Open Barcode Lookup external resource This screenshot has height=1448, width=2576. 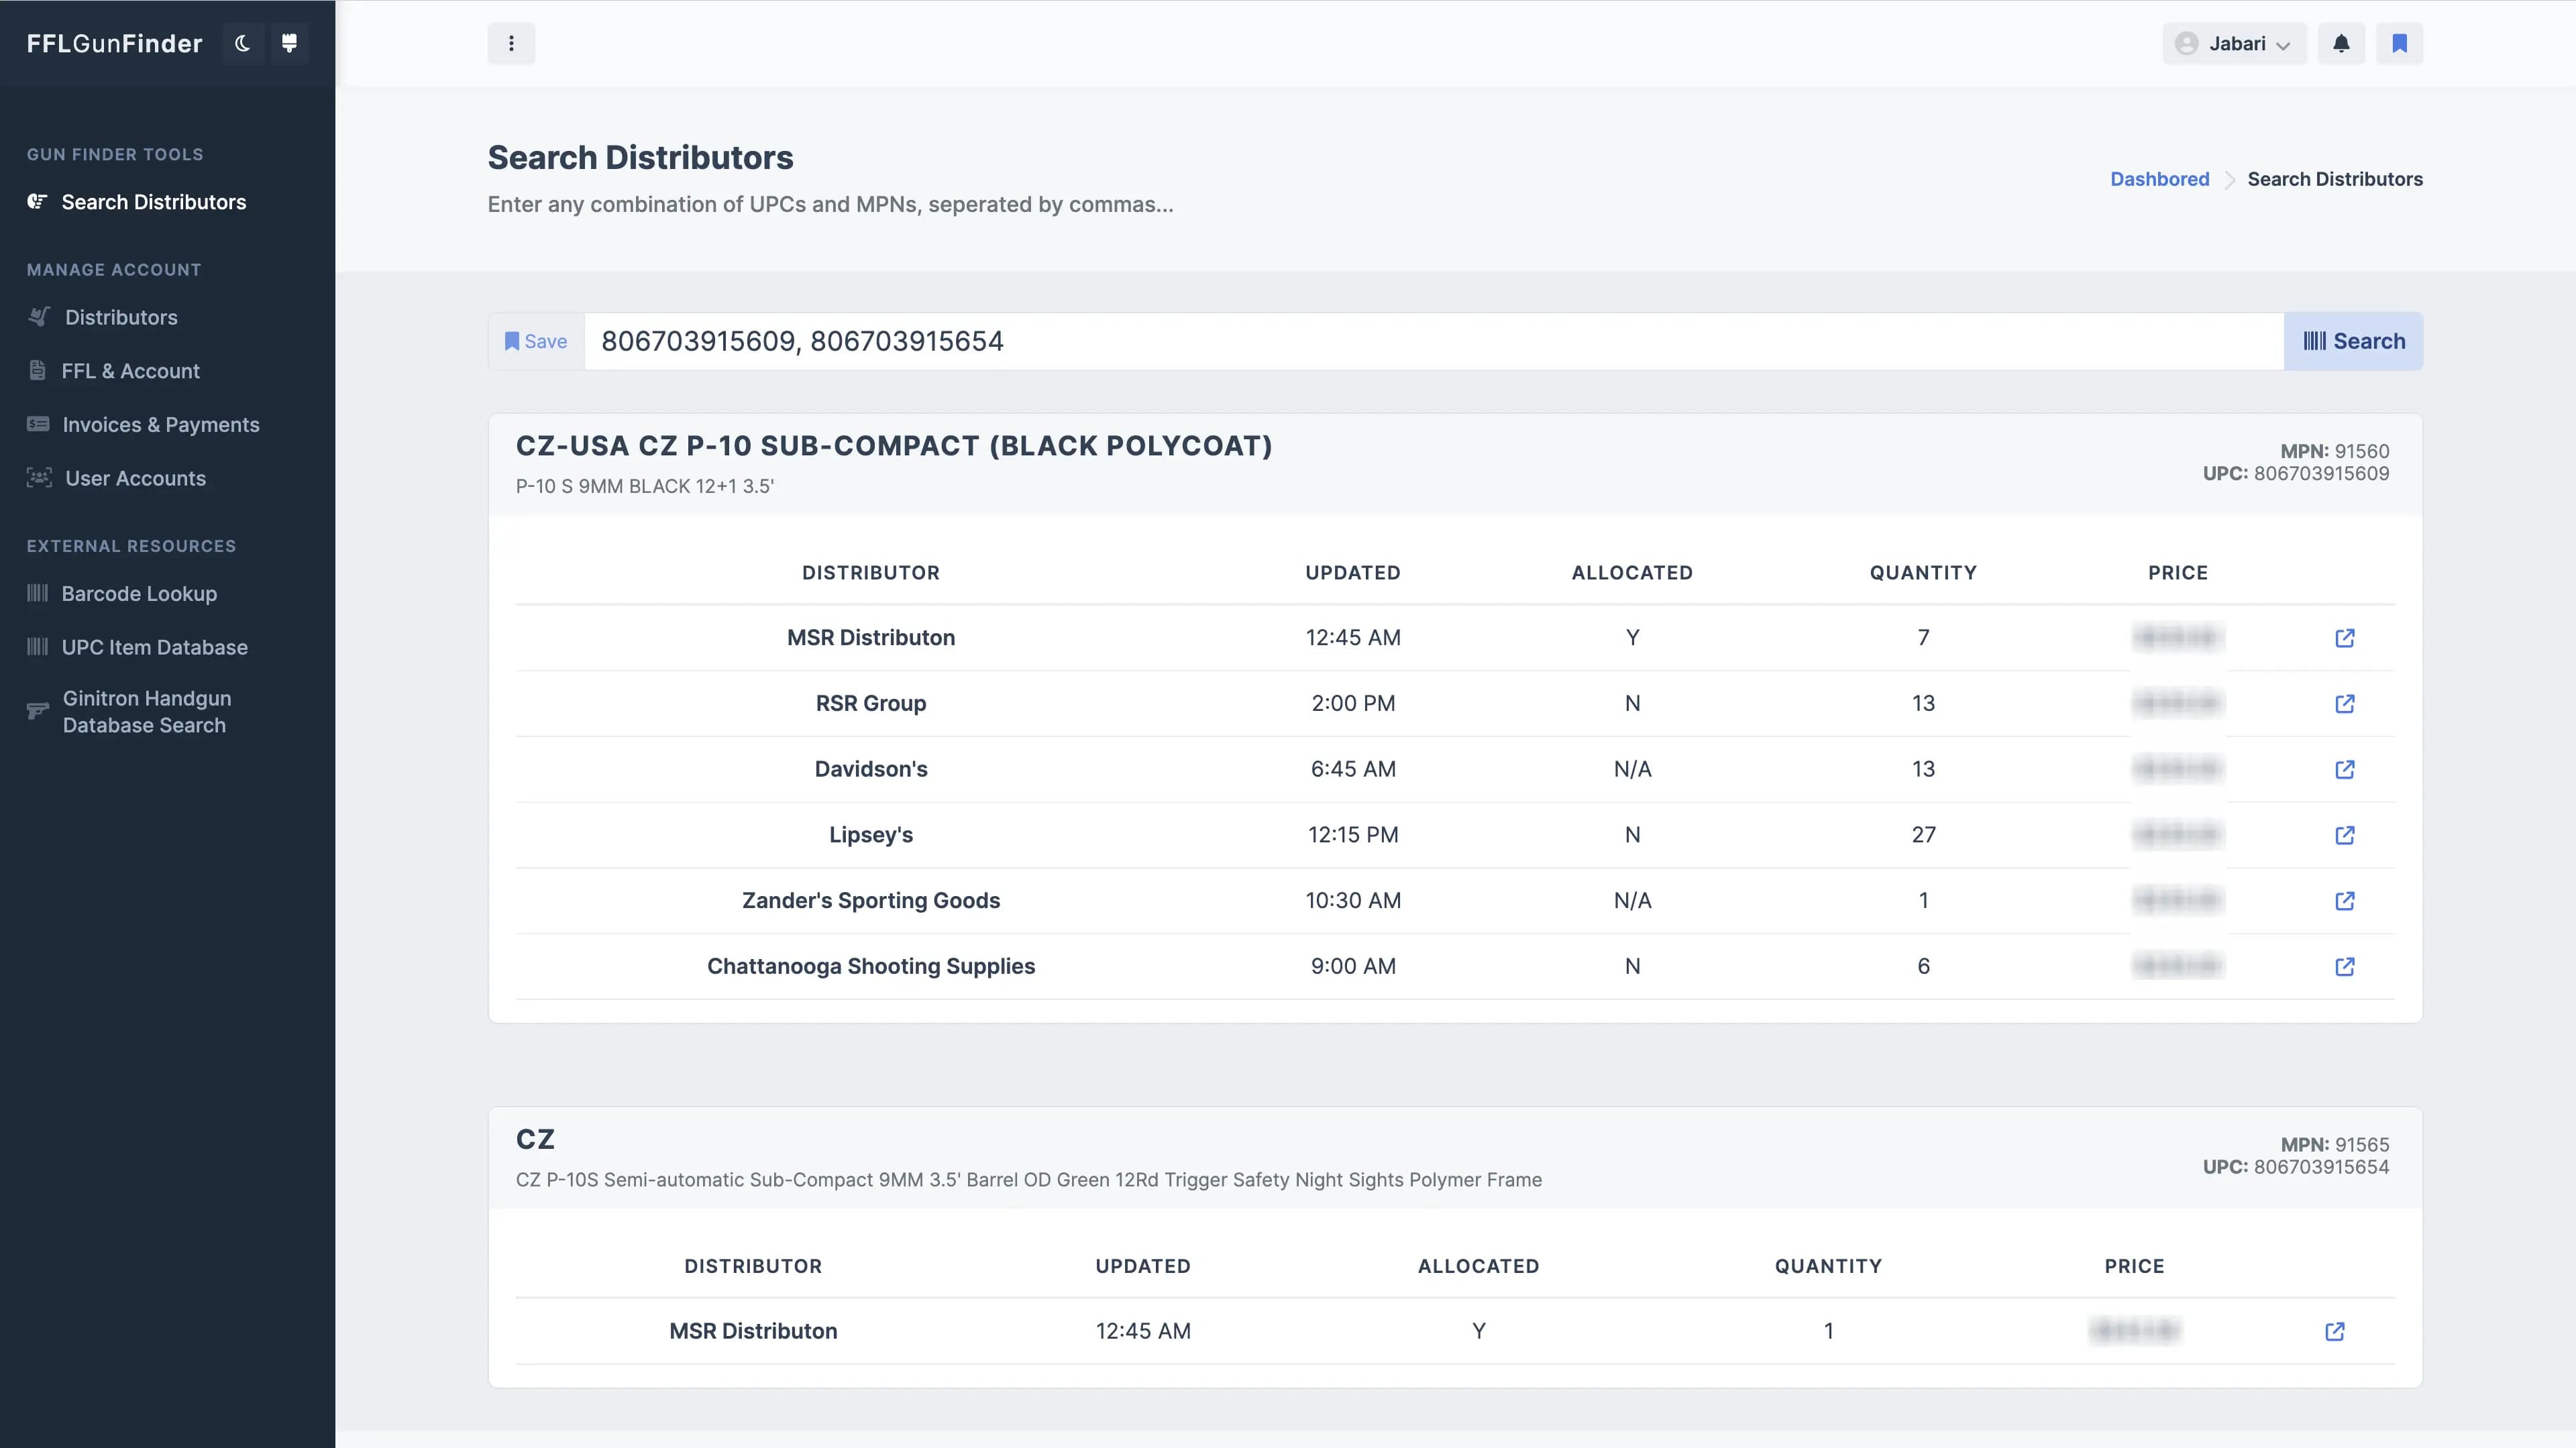pyautogui.click(x=139, y=593)
